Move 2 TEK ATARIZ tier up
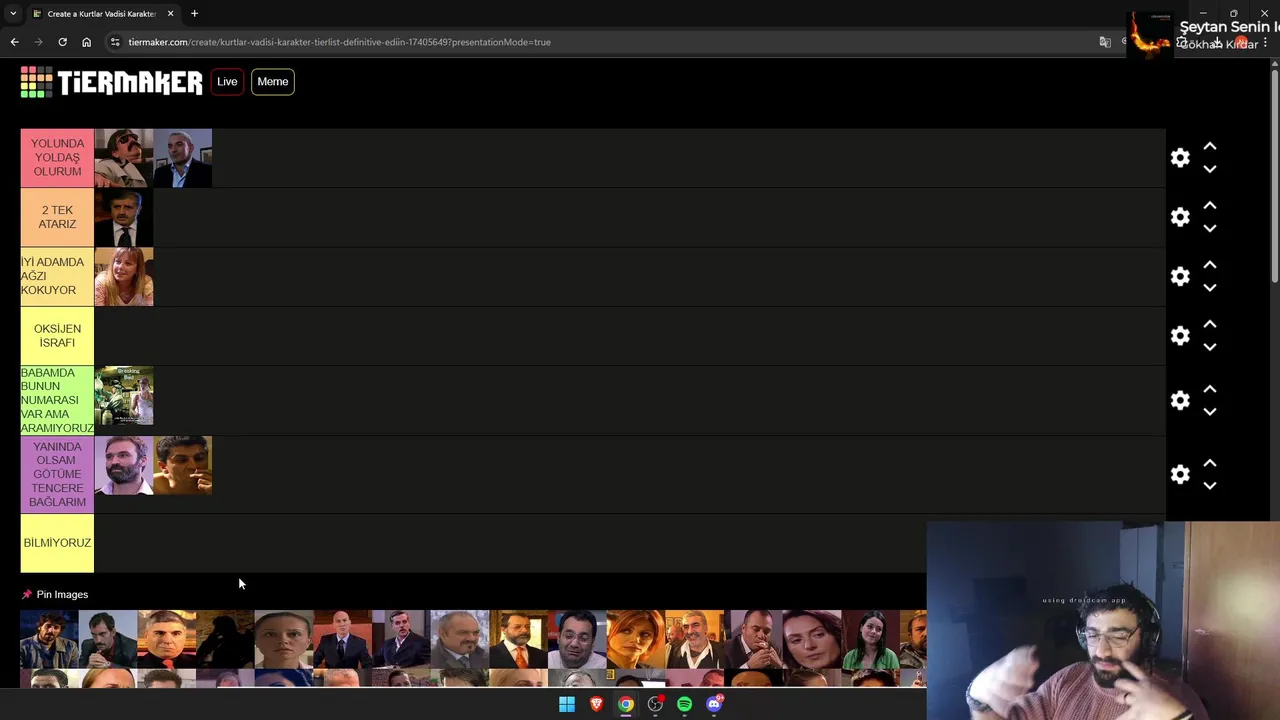The image size is (1280, 720). coord(1210,205)
